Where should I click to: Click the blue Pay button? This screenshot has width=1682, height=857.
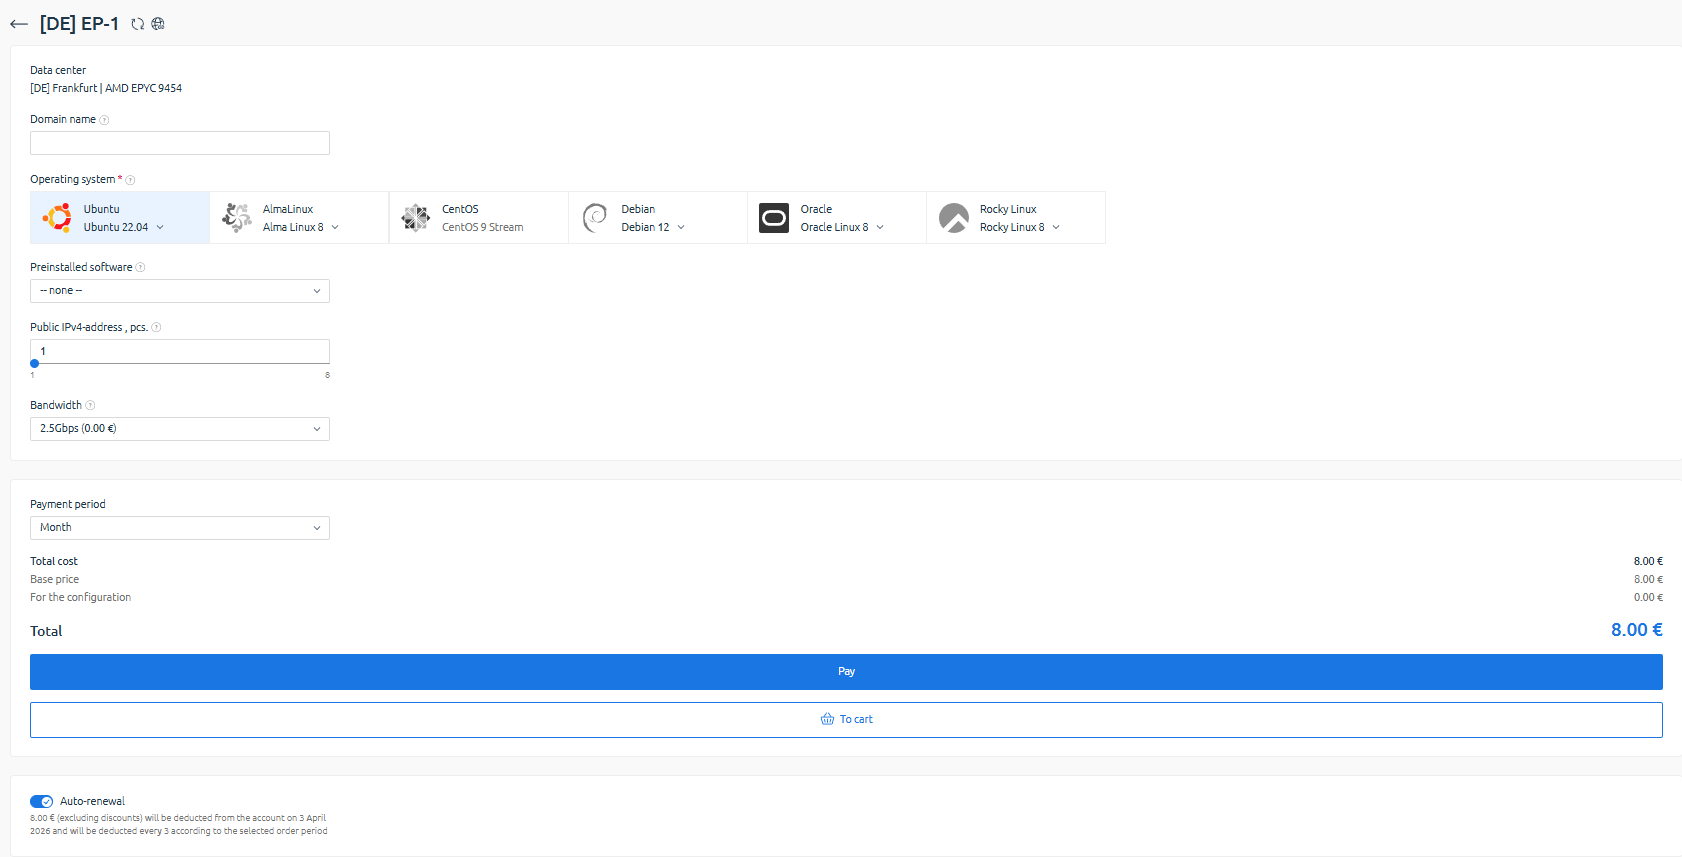click(x=846, y=672)
